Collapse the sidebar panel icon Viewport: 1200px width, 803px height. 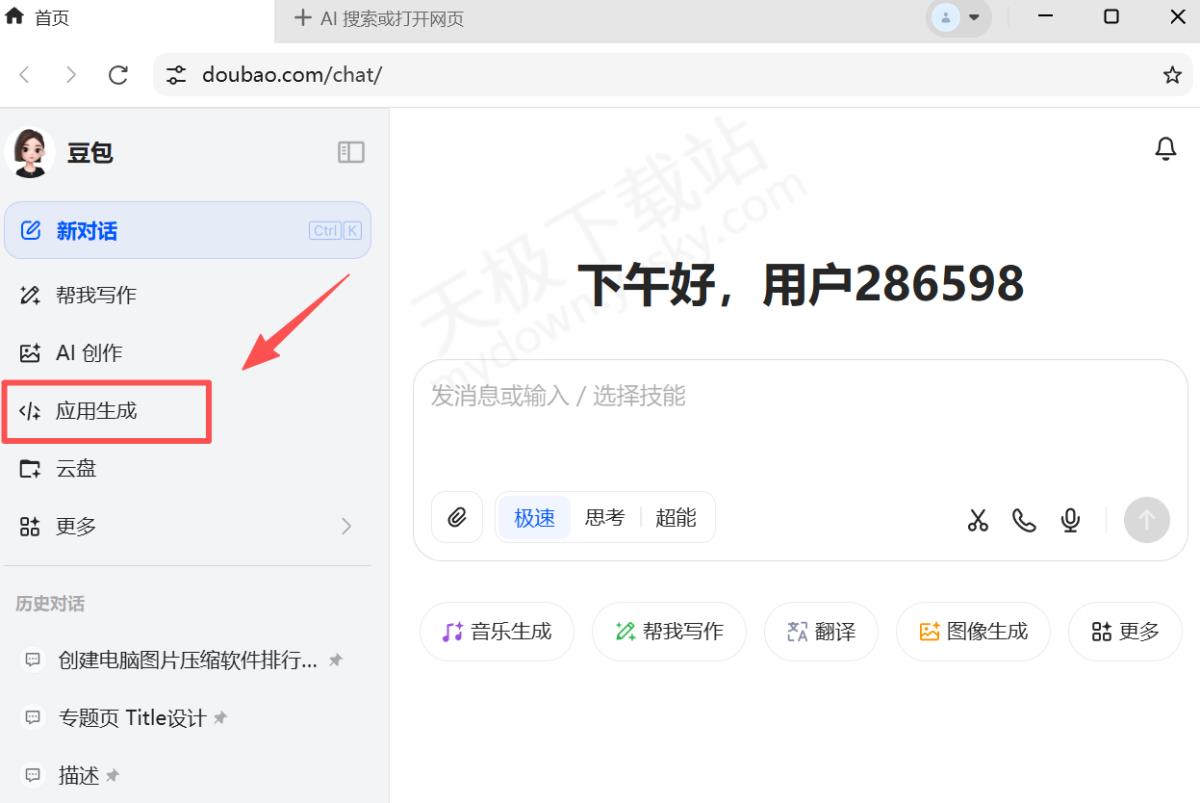click(351, 152)
